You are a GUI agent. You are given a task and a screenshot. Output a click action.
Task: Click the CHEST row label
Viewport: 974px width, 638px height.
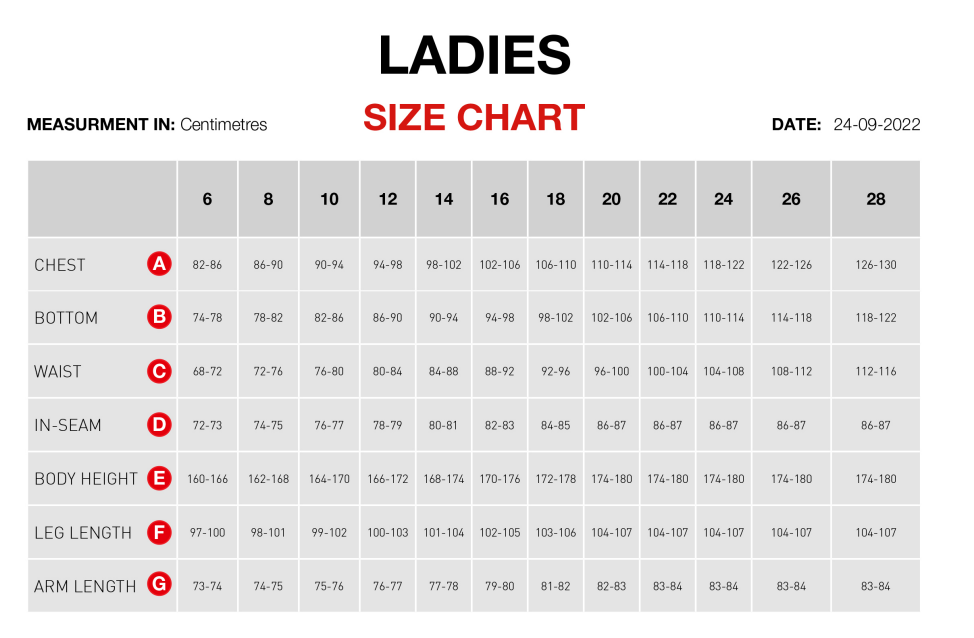point(60,265)
